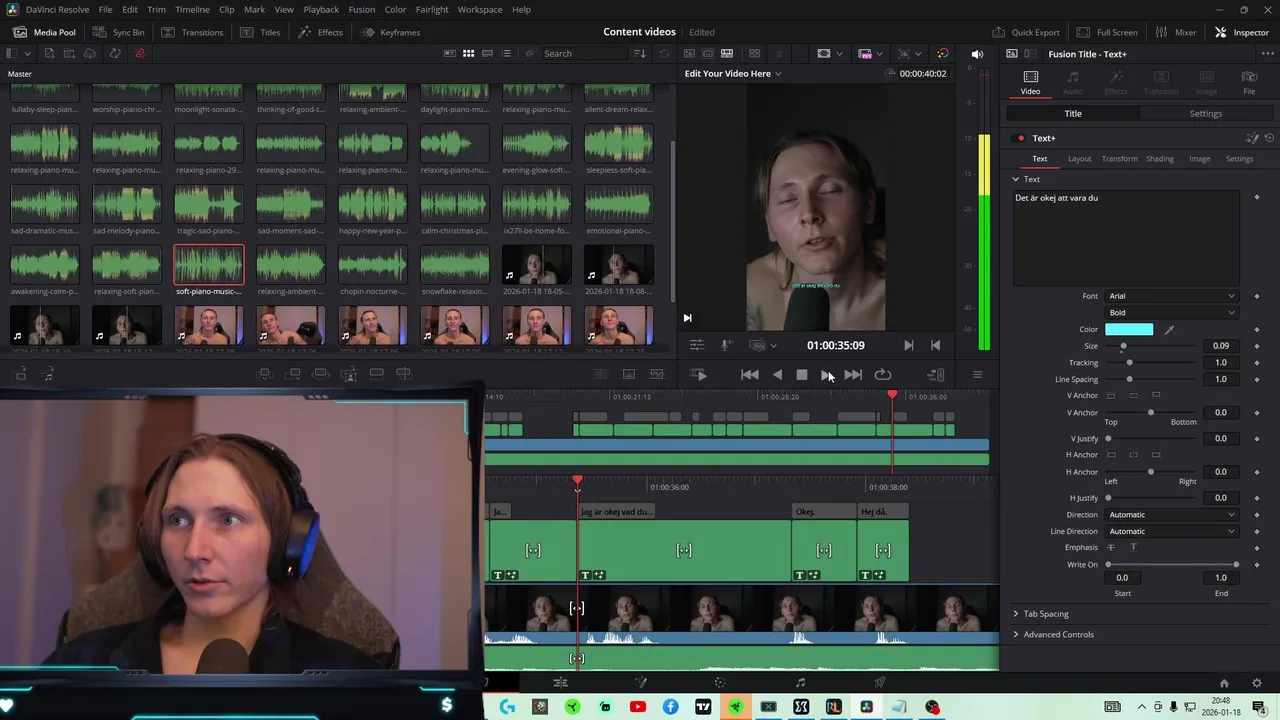The width and height of the screenshot is (1280, 720).
Task: Go to previous edit point in viewer
Action: [x=935, y=345]
